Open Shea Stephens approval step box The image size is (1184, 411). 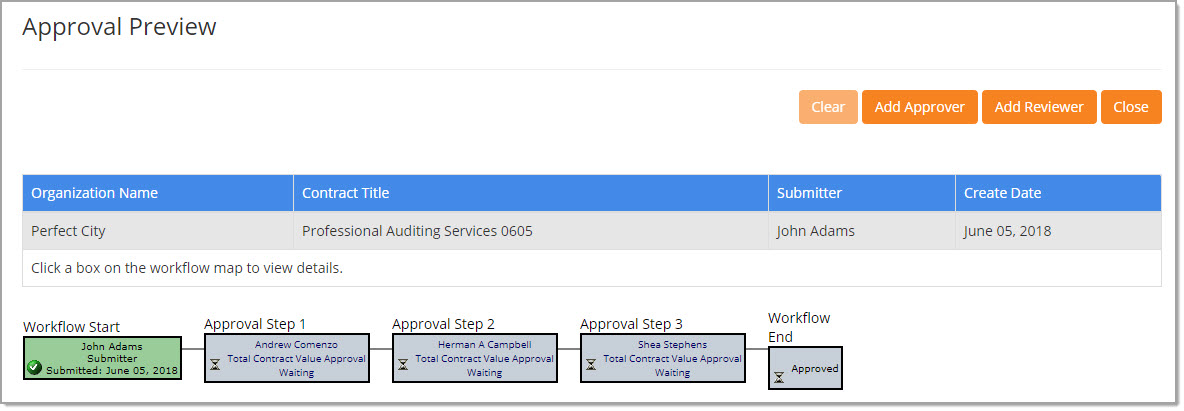tap(663, 358)
